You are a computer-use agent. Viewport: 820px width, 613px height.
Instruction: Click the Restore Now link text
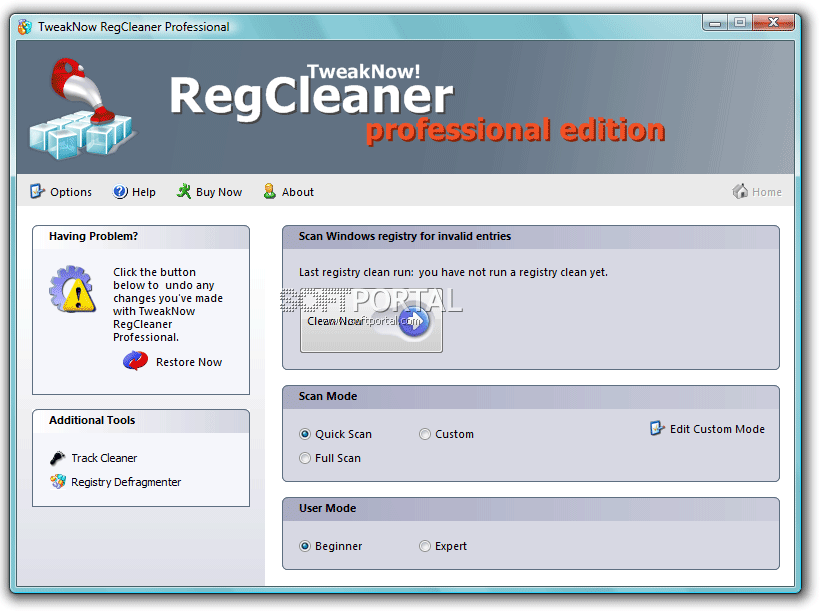189,362
